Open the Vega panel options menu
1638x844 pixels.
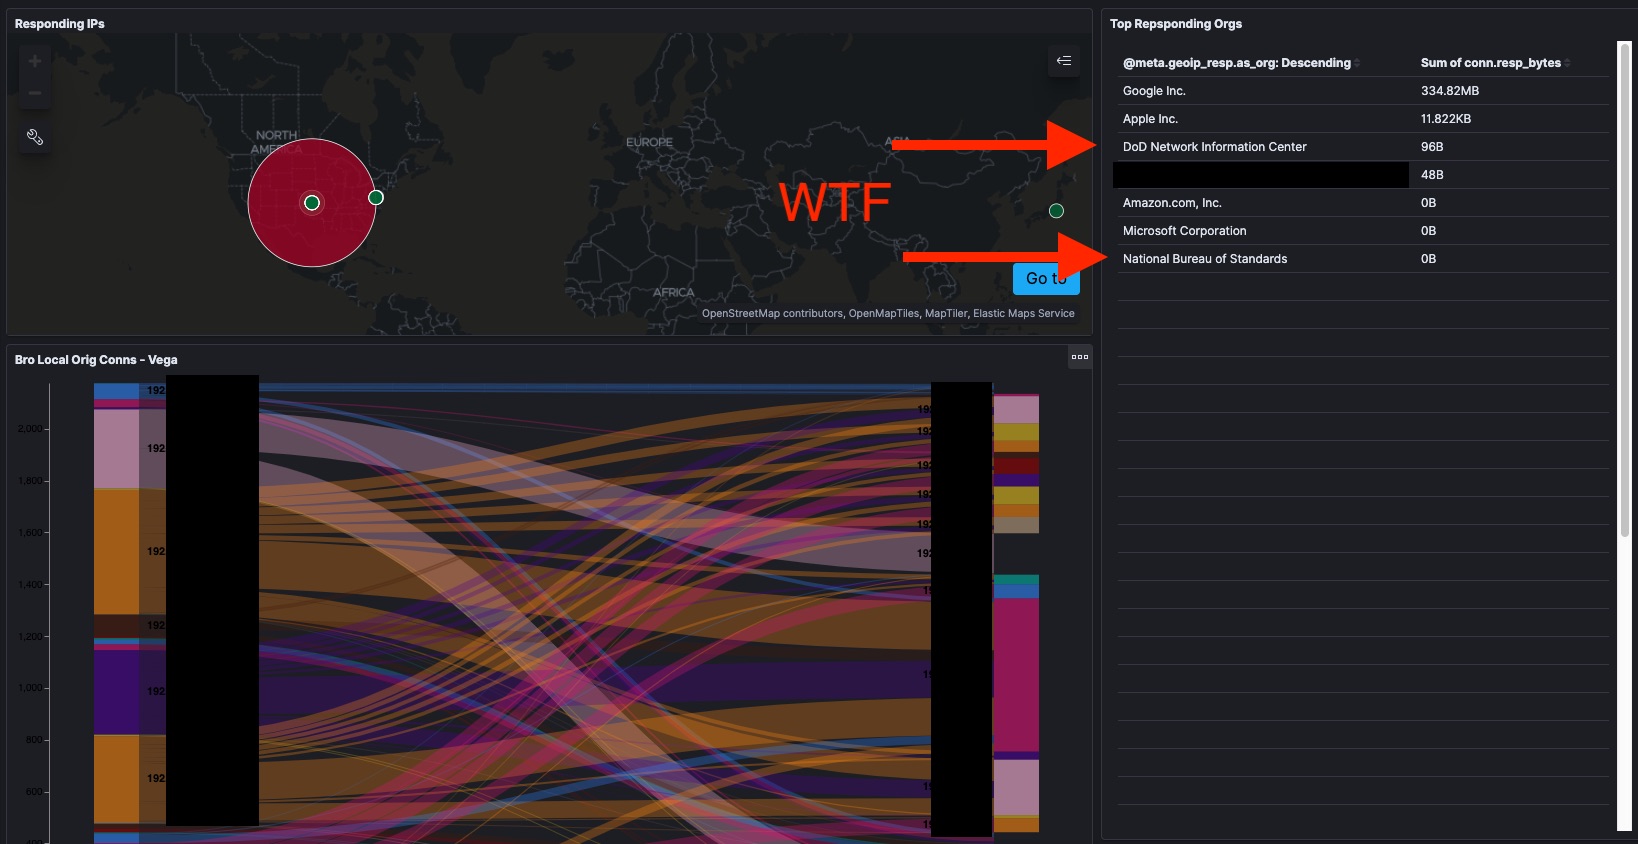tap(1080, 357)
